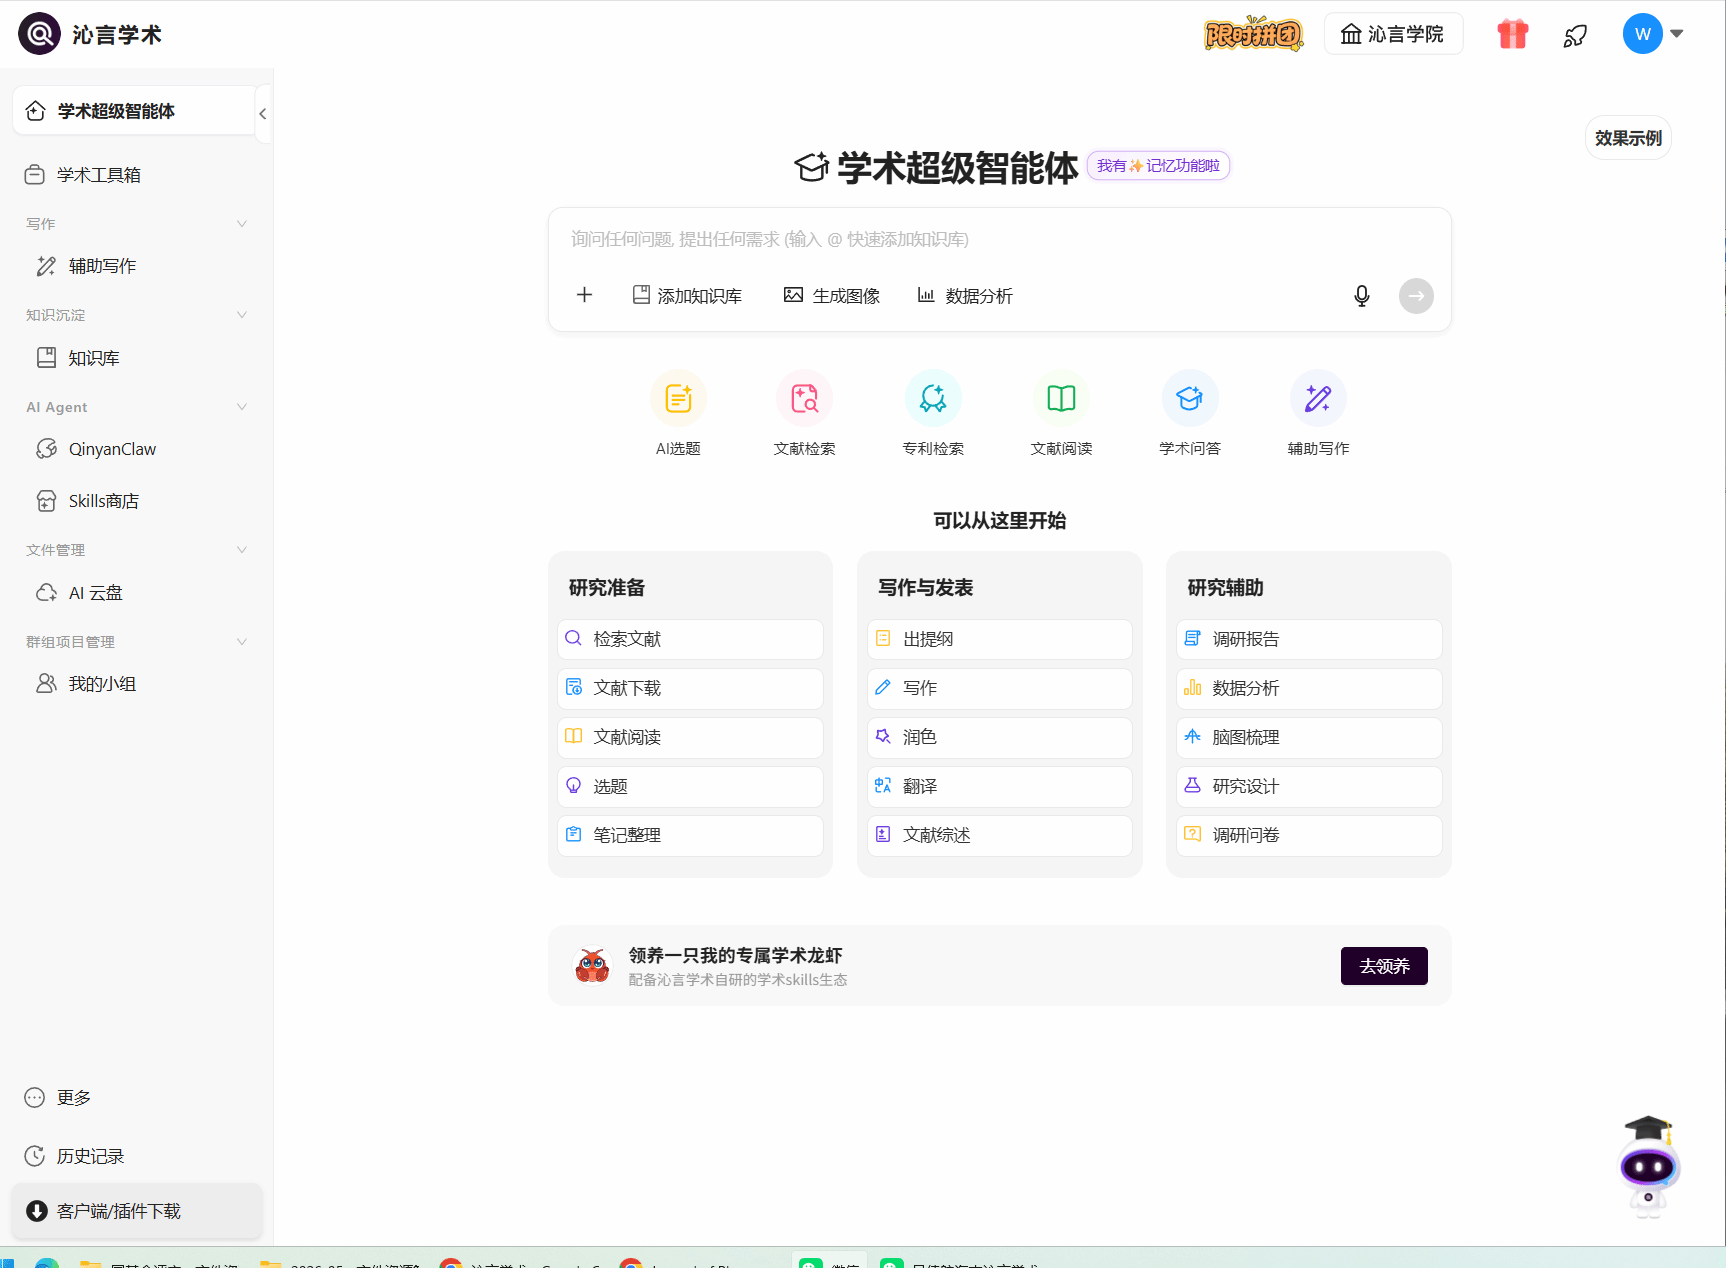This screenshot has height=1268, width=1726.
Task: Open the 学术问答 shortcut icon
Action: click(1190, 398)
